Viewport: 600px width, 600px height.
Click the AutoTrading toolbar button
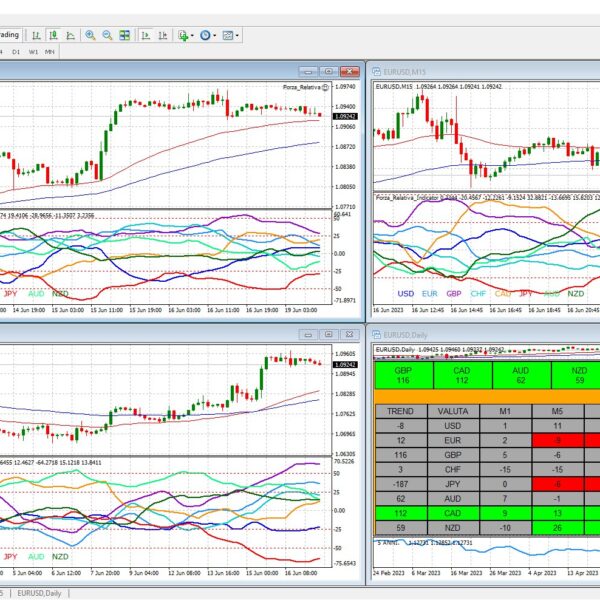[x=11, y=35]
